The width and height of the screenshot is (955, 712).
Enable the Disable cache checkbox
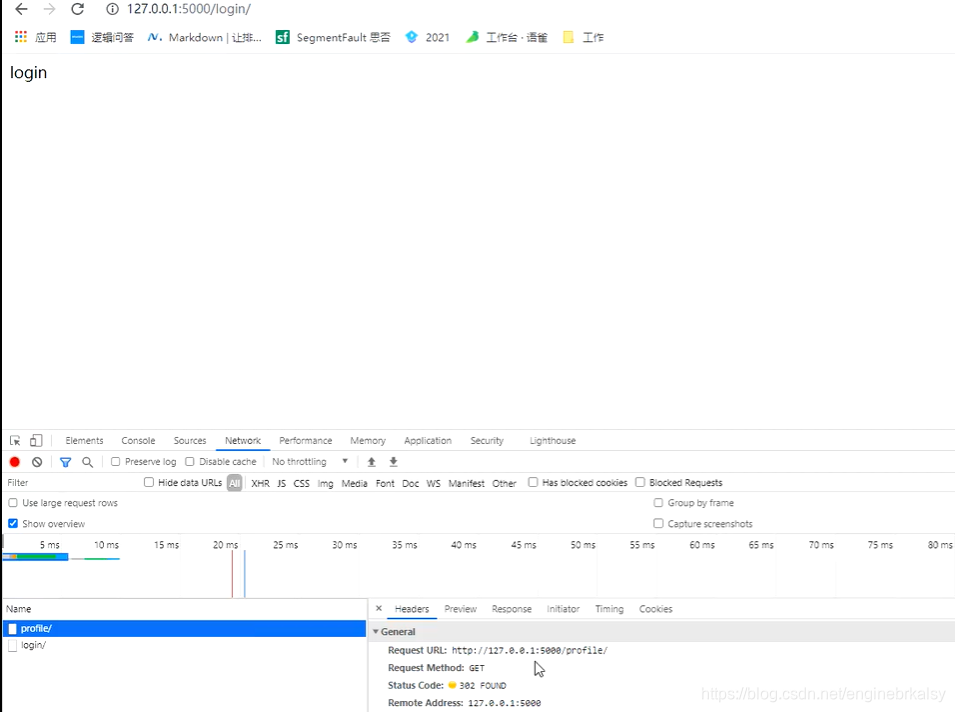point(189,462)
